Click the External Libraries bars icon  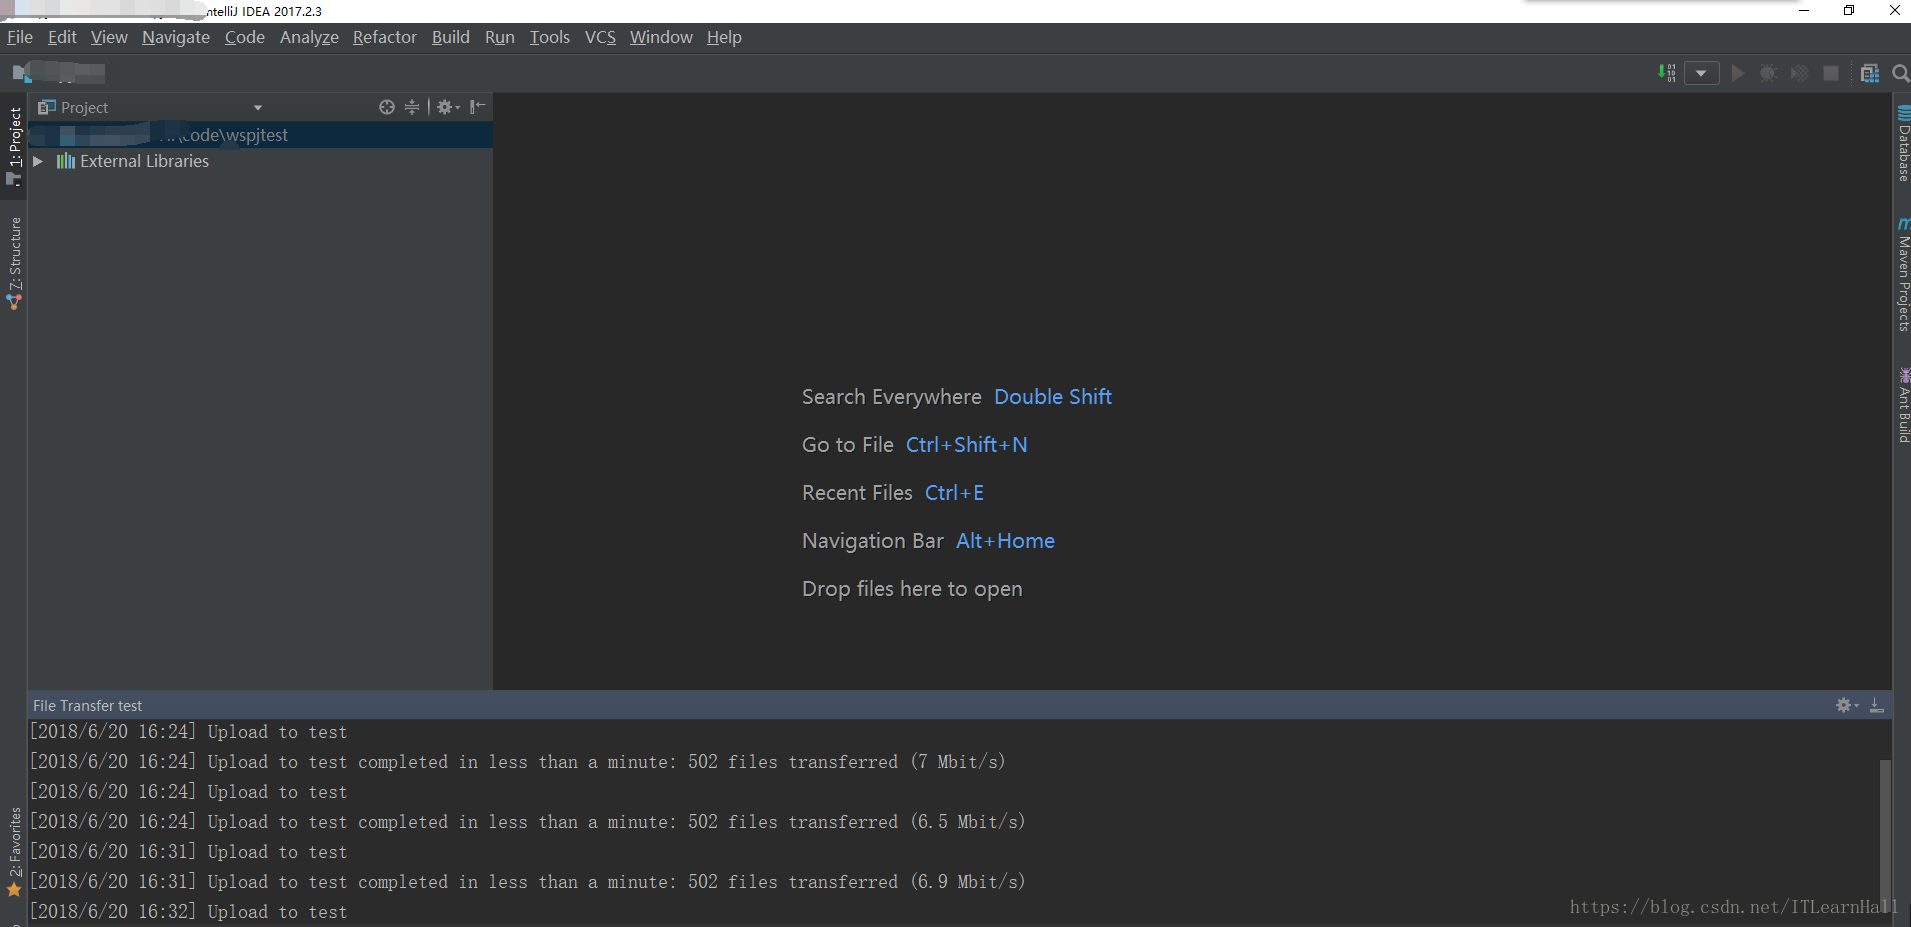(66, 161)
